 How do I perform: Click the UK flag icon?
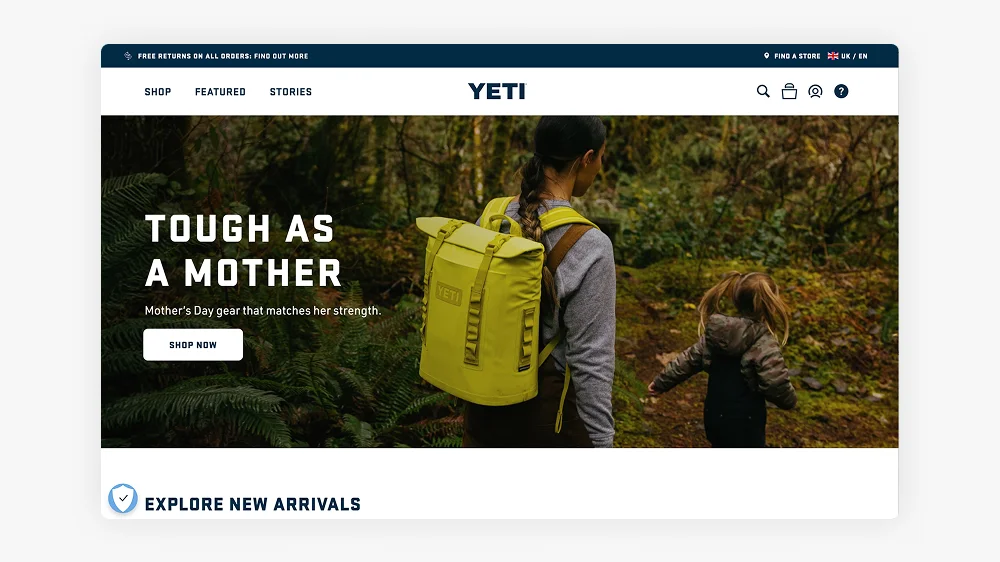(x=833, y=55)
